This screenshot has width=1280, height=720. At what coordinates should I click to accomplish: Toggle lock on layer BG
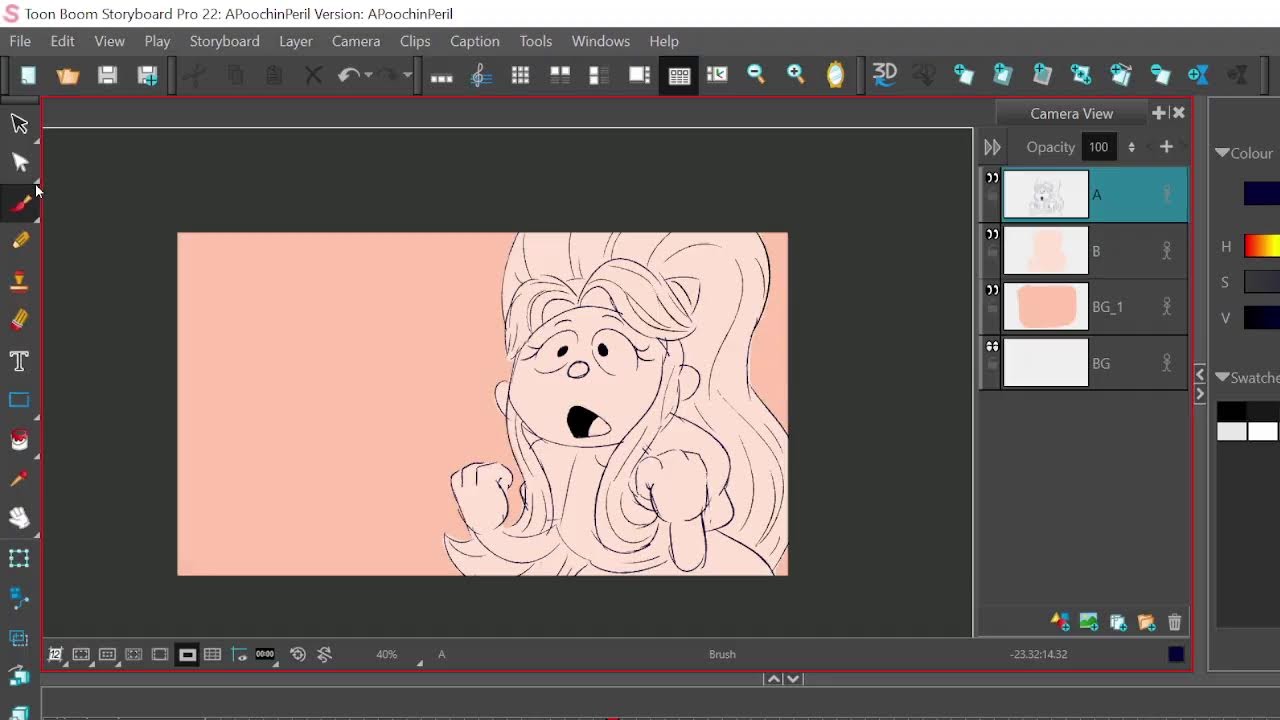click(x=992, y=366)
